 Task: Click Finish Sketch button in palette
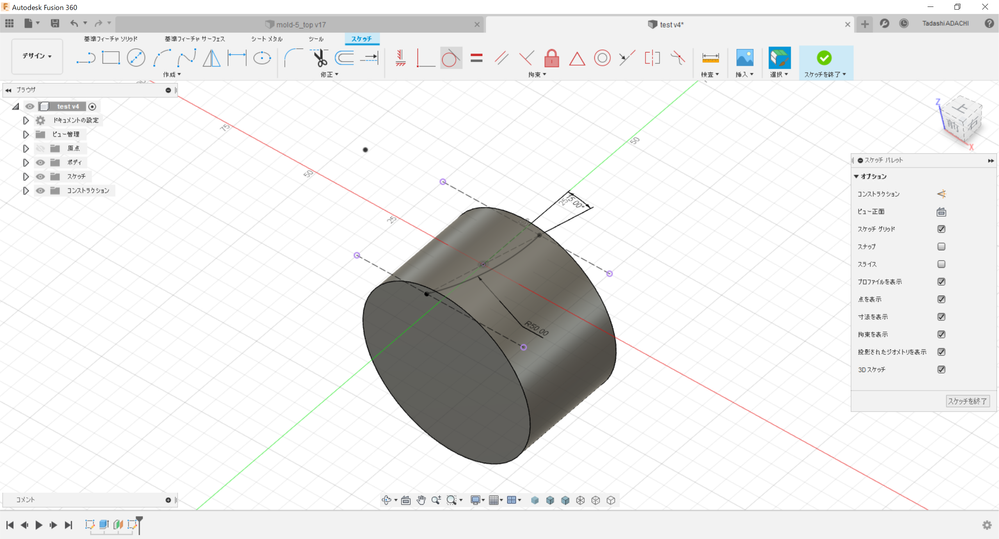tap(967, 401)
